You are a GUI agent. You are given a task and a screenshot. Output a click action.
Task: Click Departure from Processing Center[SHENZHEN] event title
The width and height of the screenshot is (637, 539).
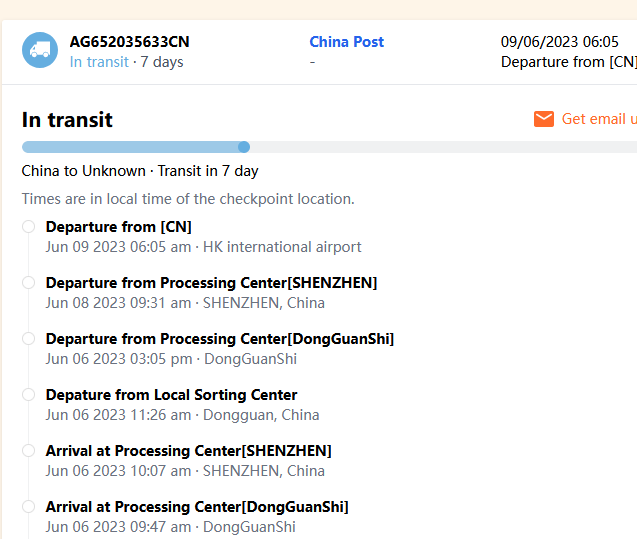(x=211, y=283)
